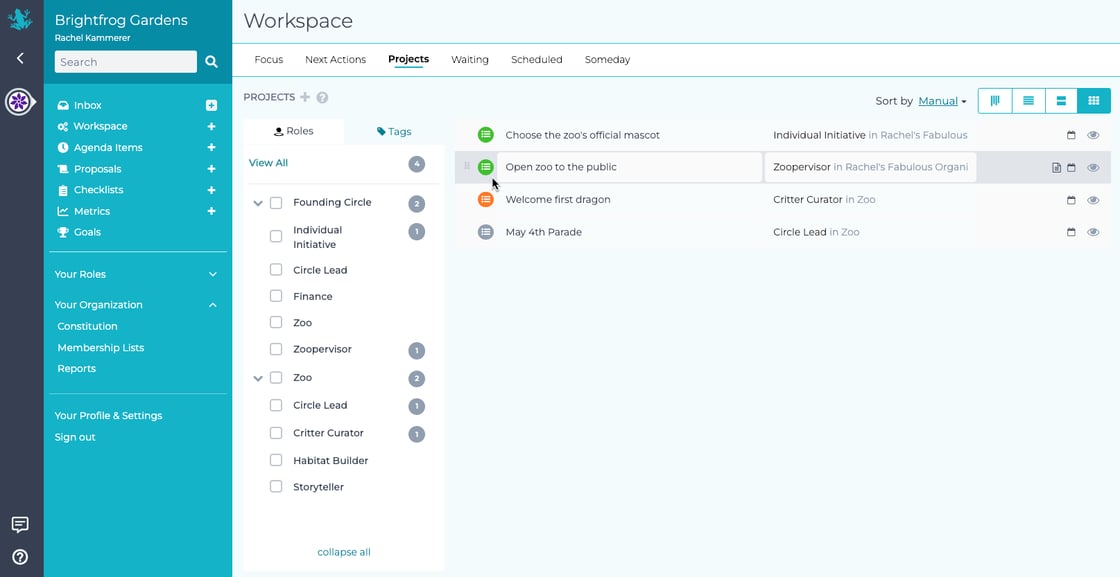Open notes icon on Open zoo project
Viewport: 1120px width, 577px height.
pyautogui.click(x=1056, y=168)
